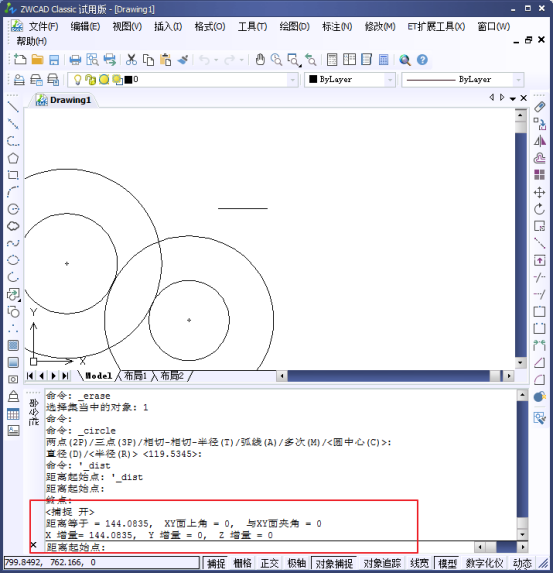Expand the ByLayer linetype dropdown
The image size is (554, 573).
point(518,80)
